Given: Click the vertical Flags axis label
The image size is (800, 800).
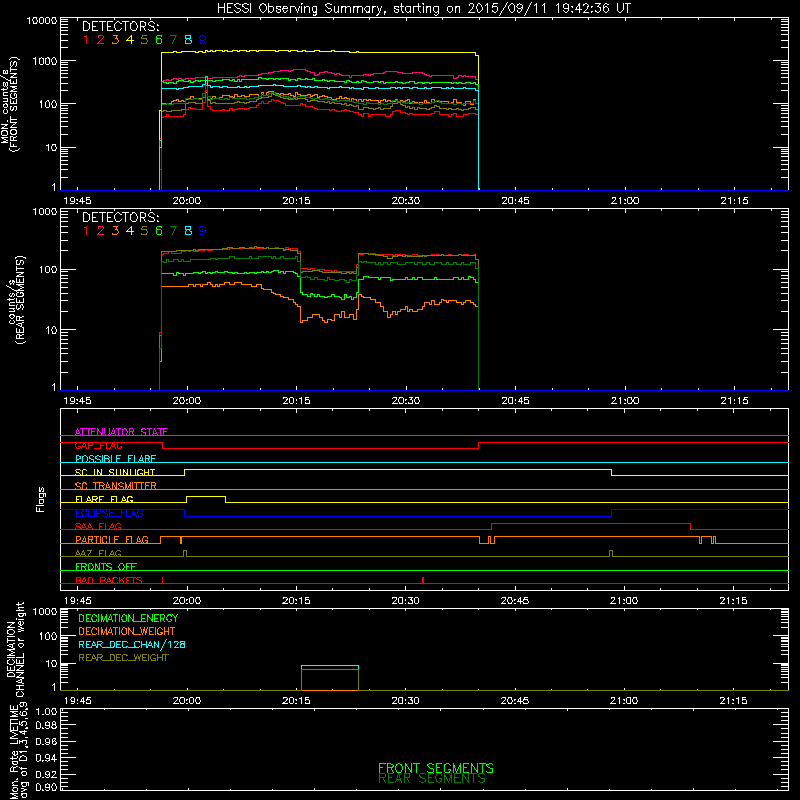Looking at the screenshot, I should 41,499.
